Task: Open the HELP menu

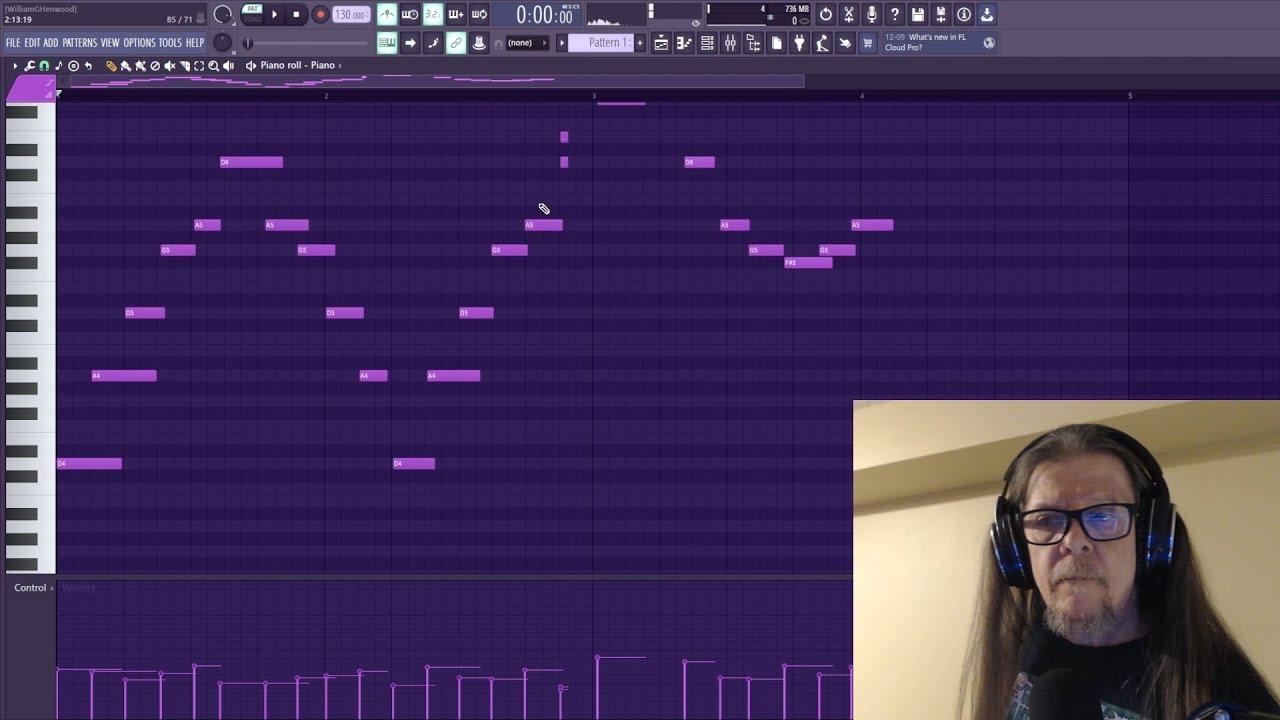Action: pos(195,43)
